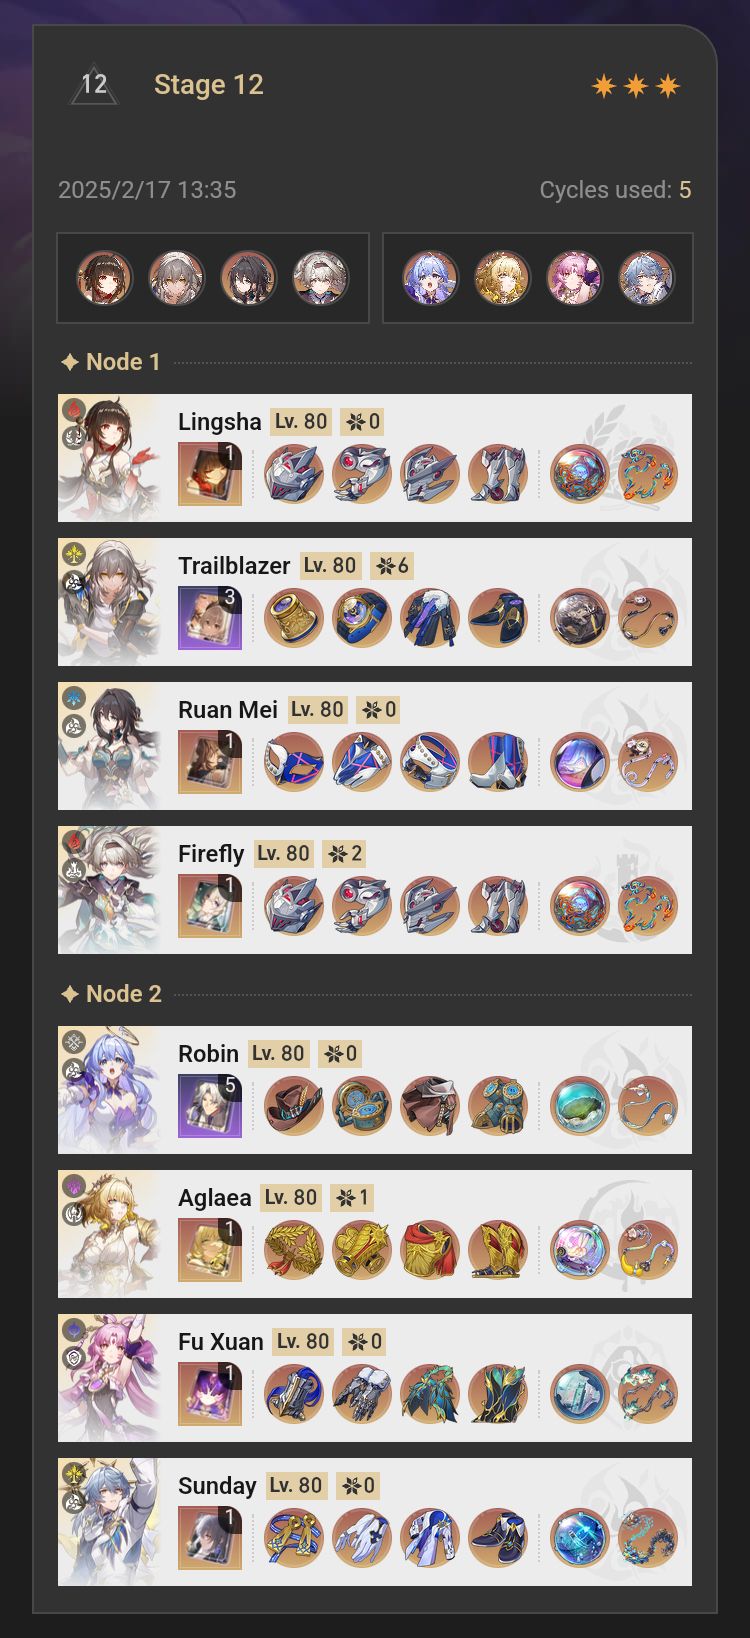Image resolution: width=750 pixels, height=1638 pixels.
Task: Click the Stage 12 title
Action: pos(209,85)
